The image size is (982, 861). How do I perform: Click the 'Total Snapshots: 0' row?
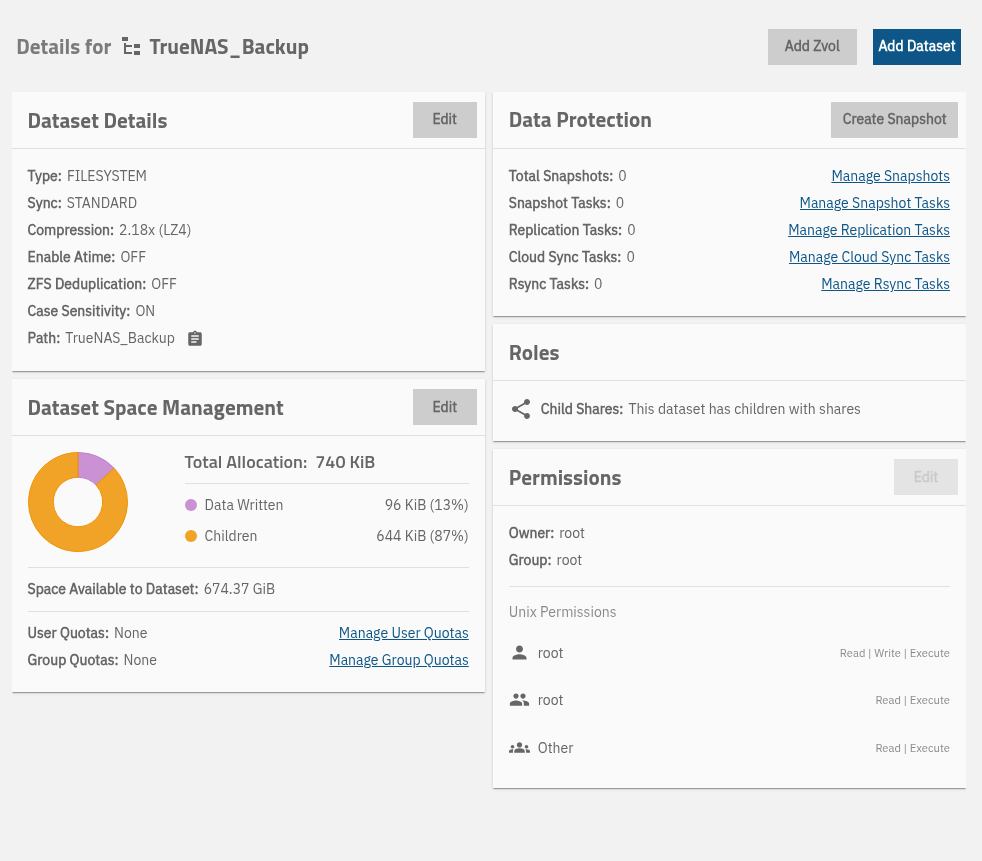(567, 176)
